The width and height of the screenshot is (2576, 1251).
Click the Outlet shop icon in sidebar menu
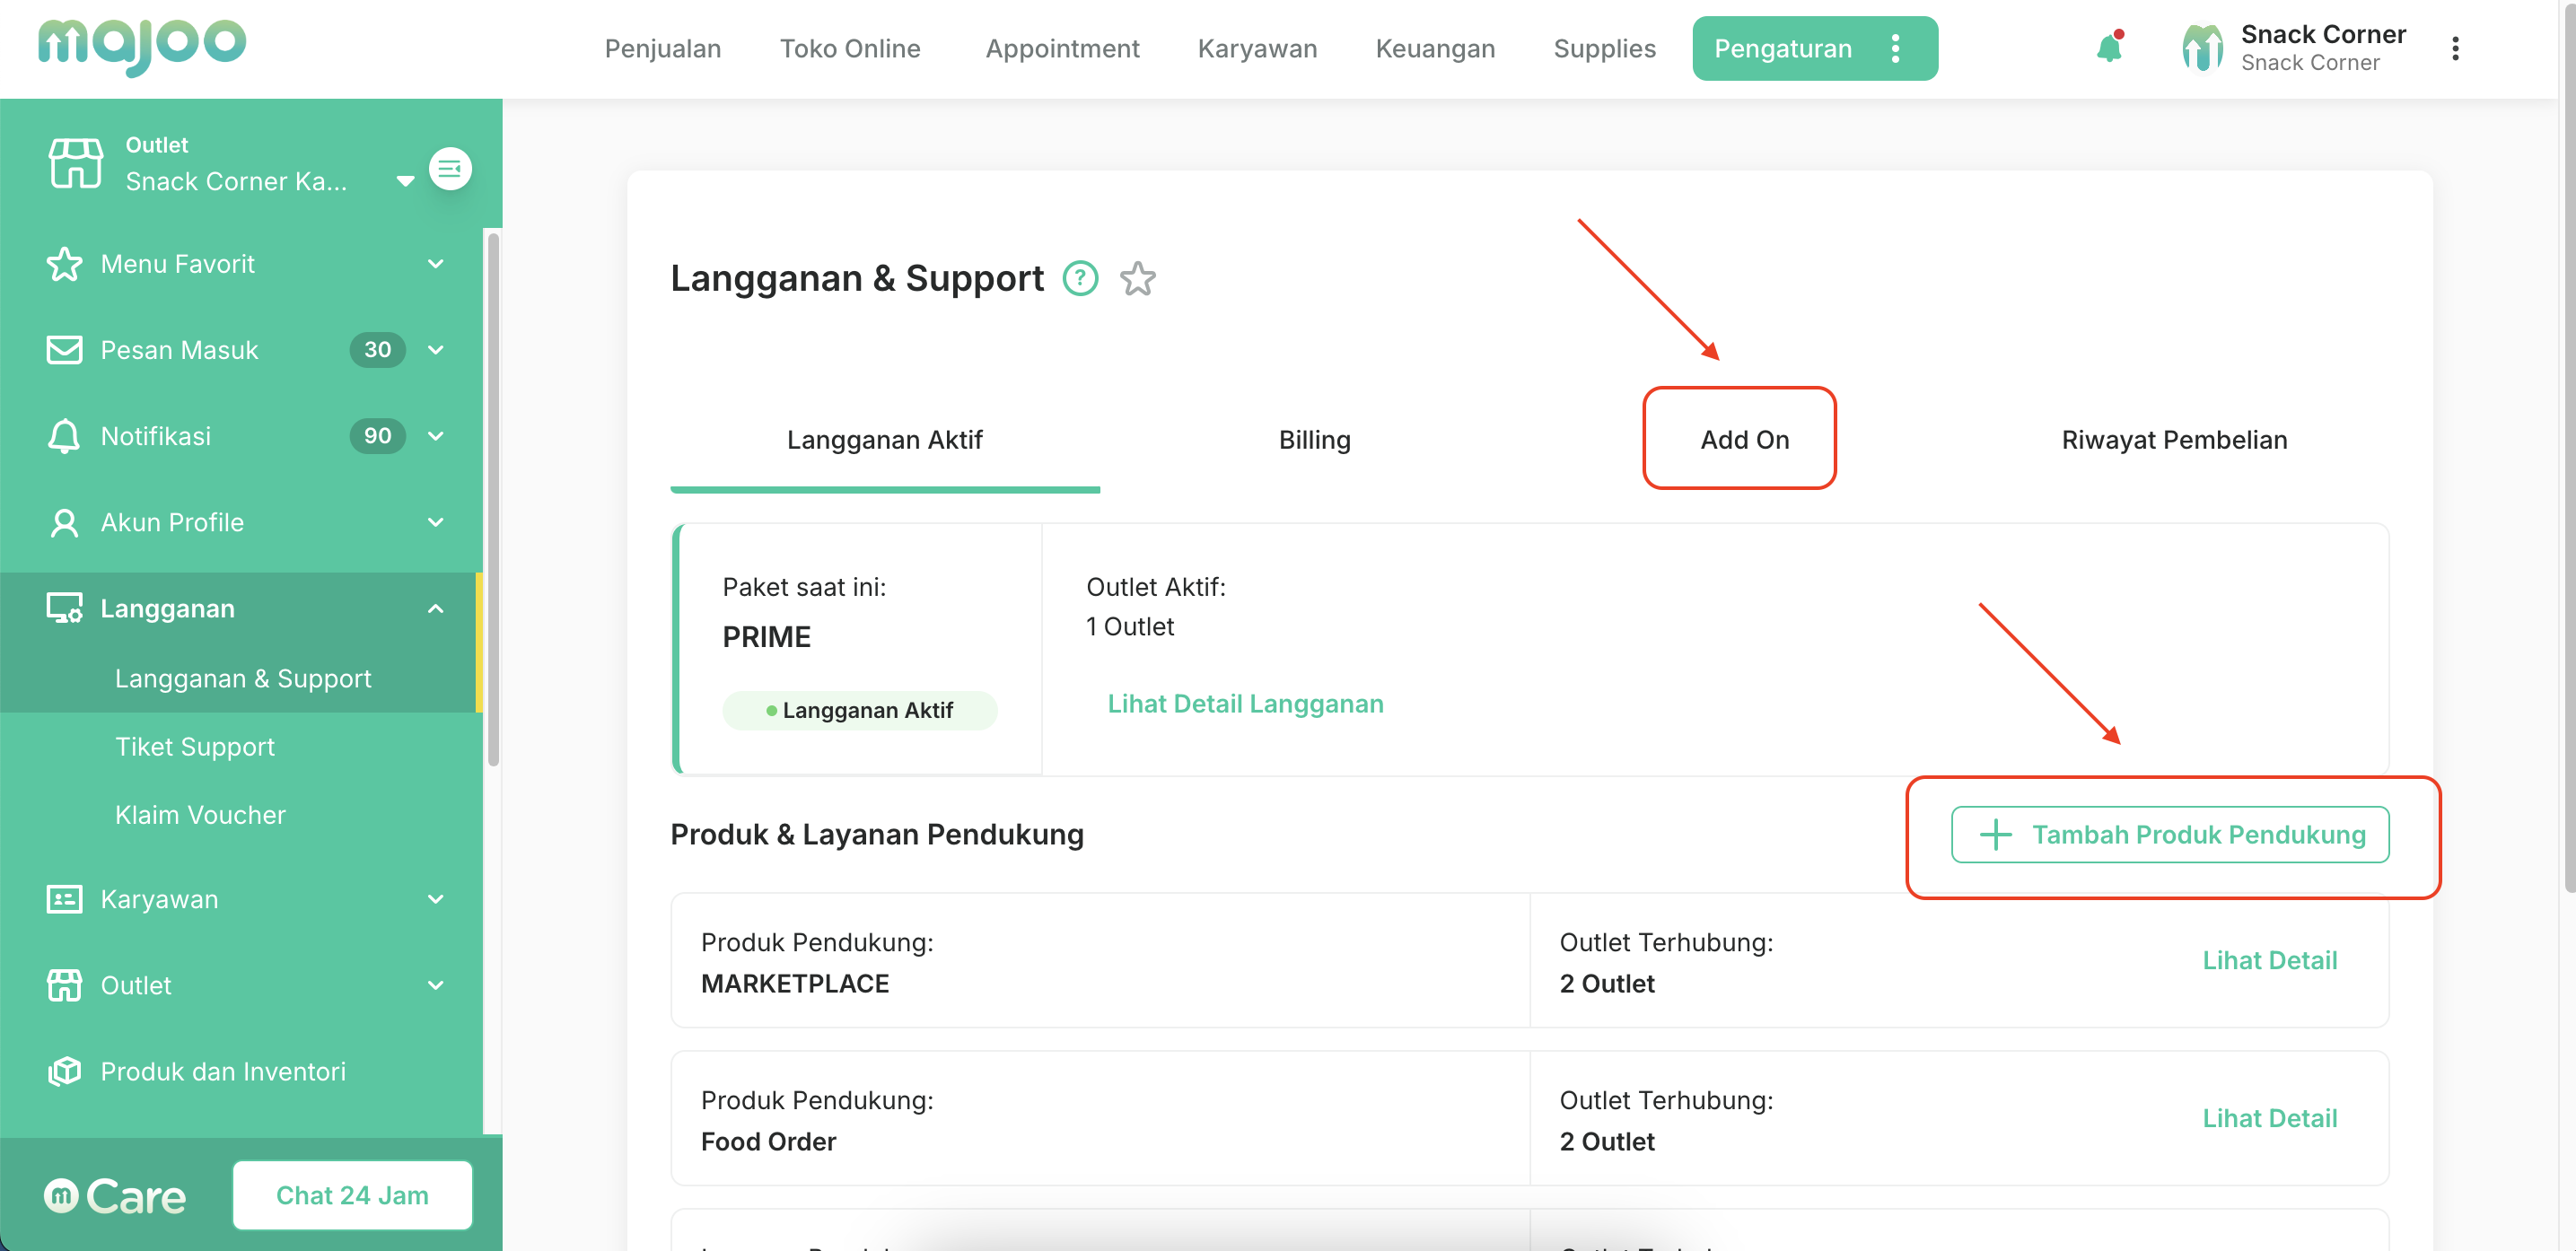pos(65,985)
